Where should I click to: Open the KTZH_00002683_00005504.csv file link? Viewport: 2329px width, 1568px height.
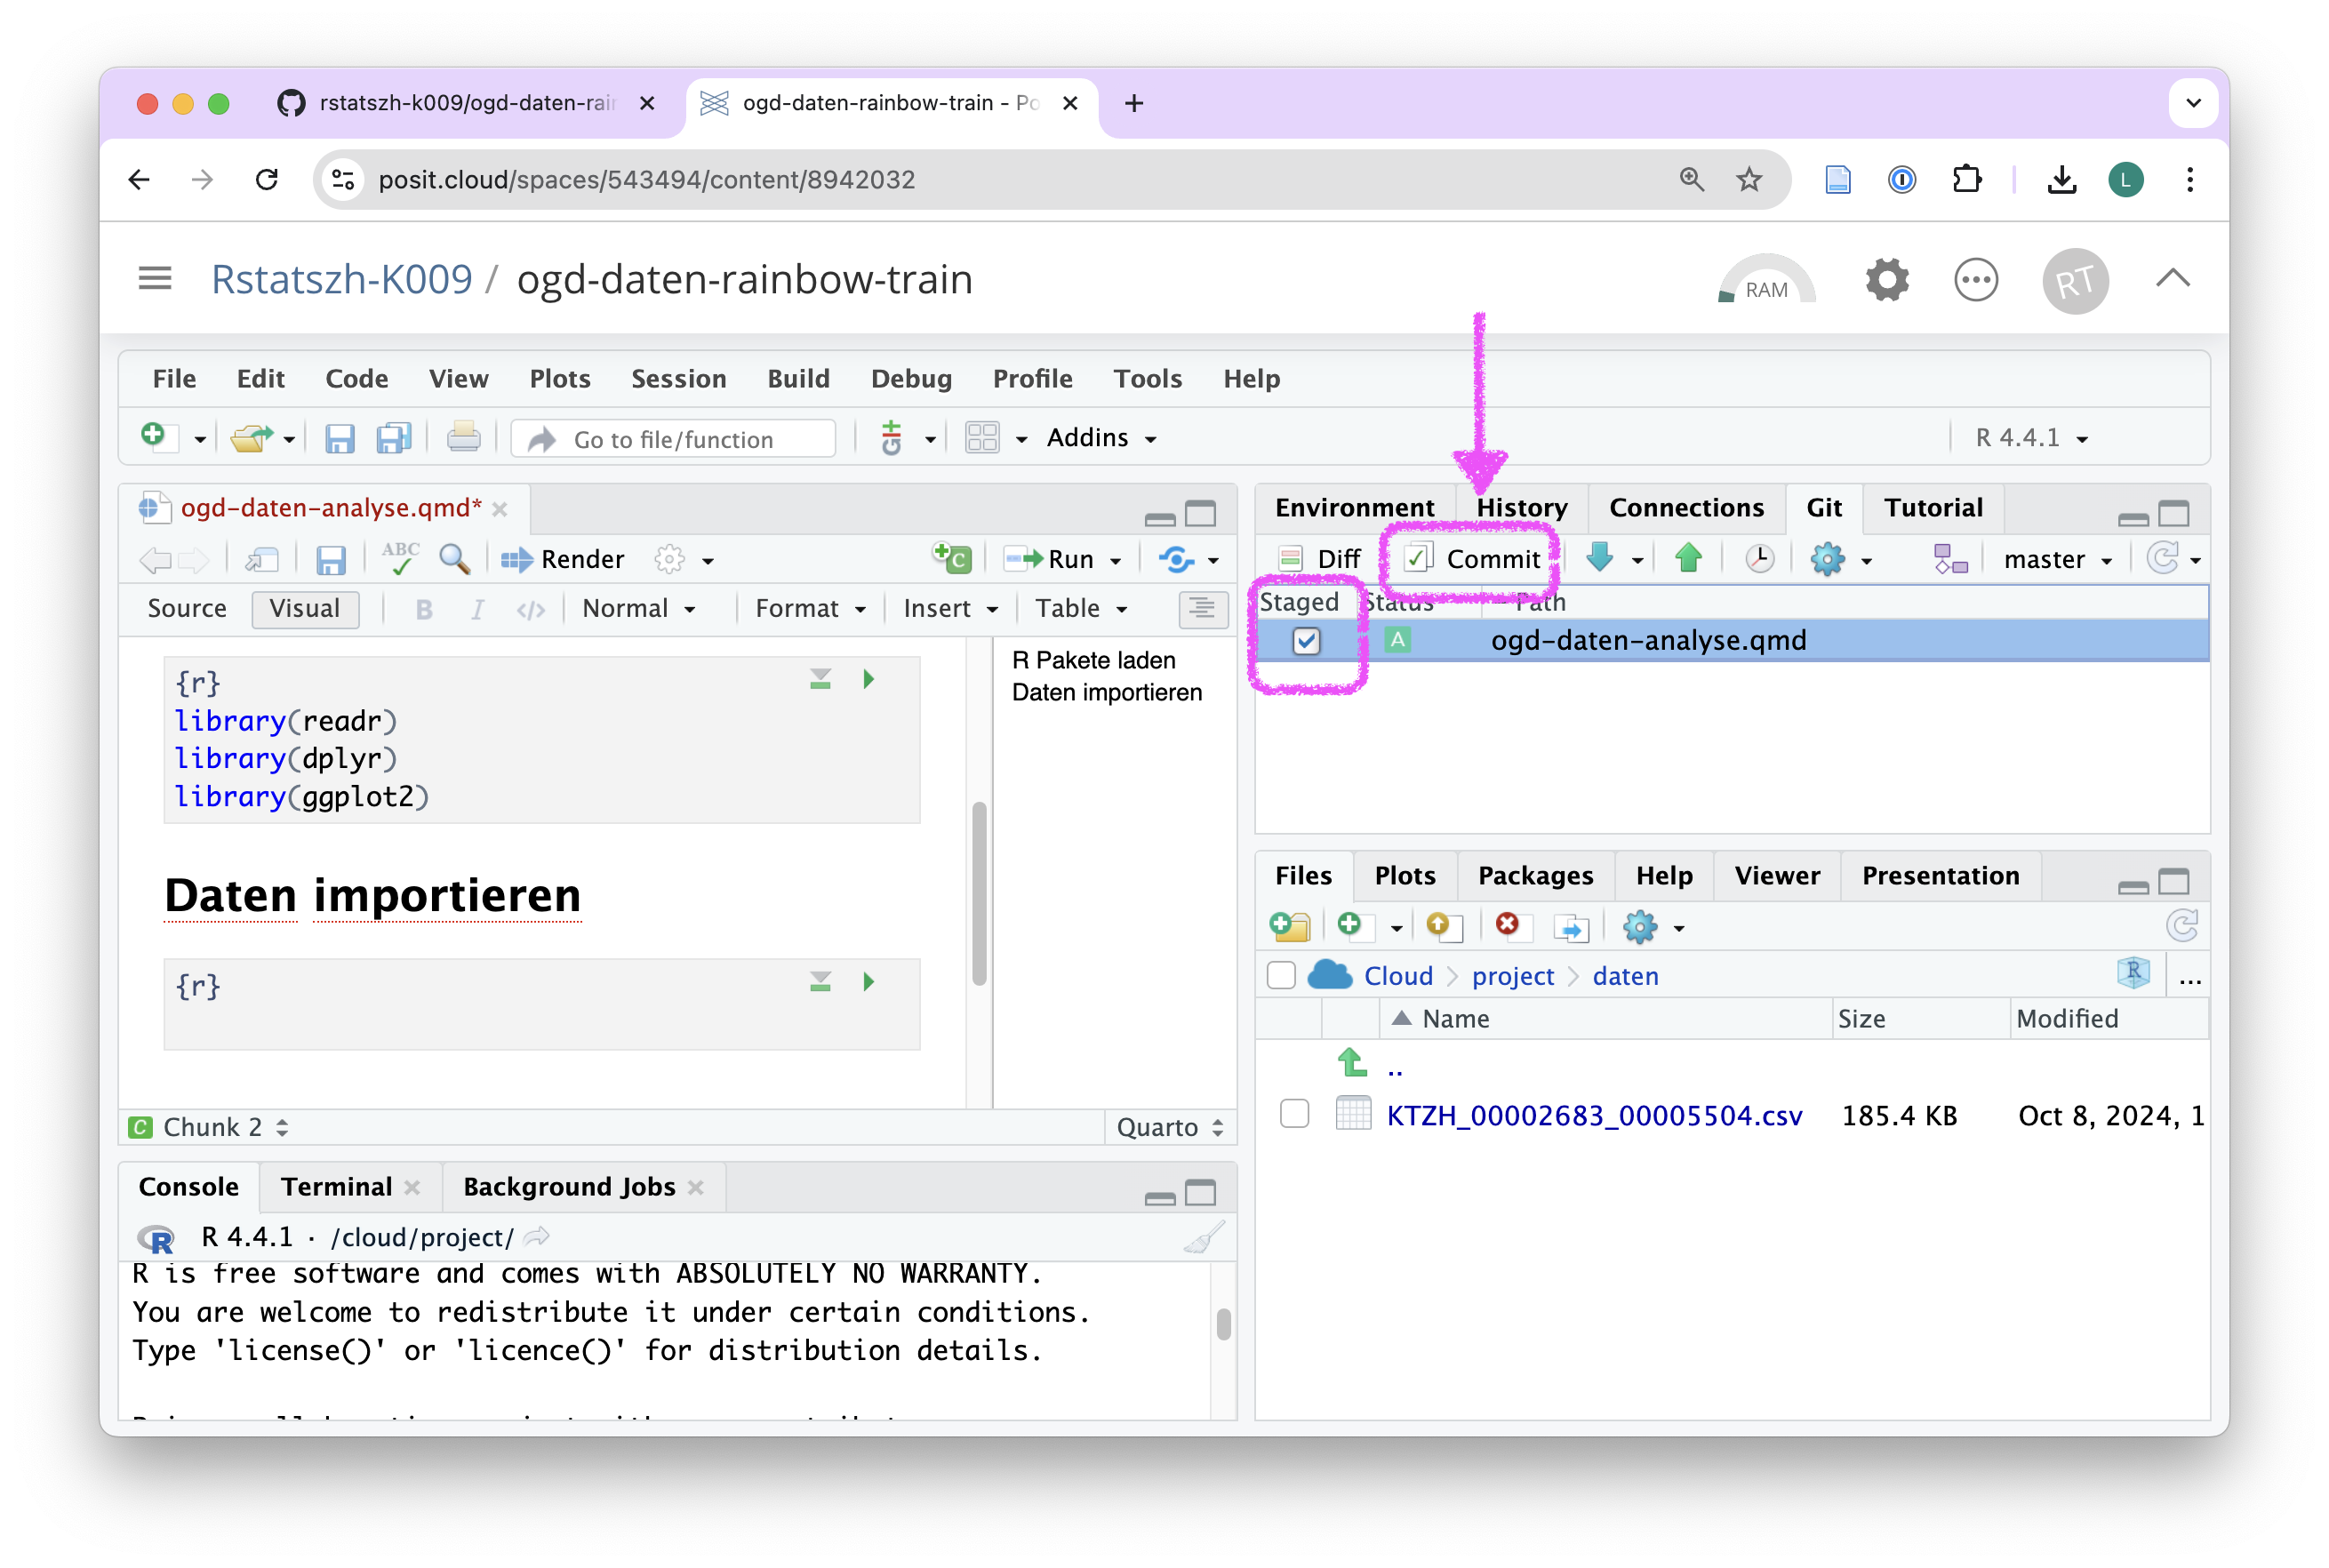click(1594, 1115)
